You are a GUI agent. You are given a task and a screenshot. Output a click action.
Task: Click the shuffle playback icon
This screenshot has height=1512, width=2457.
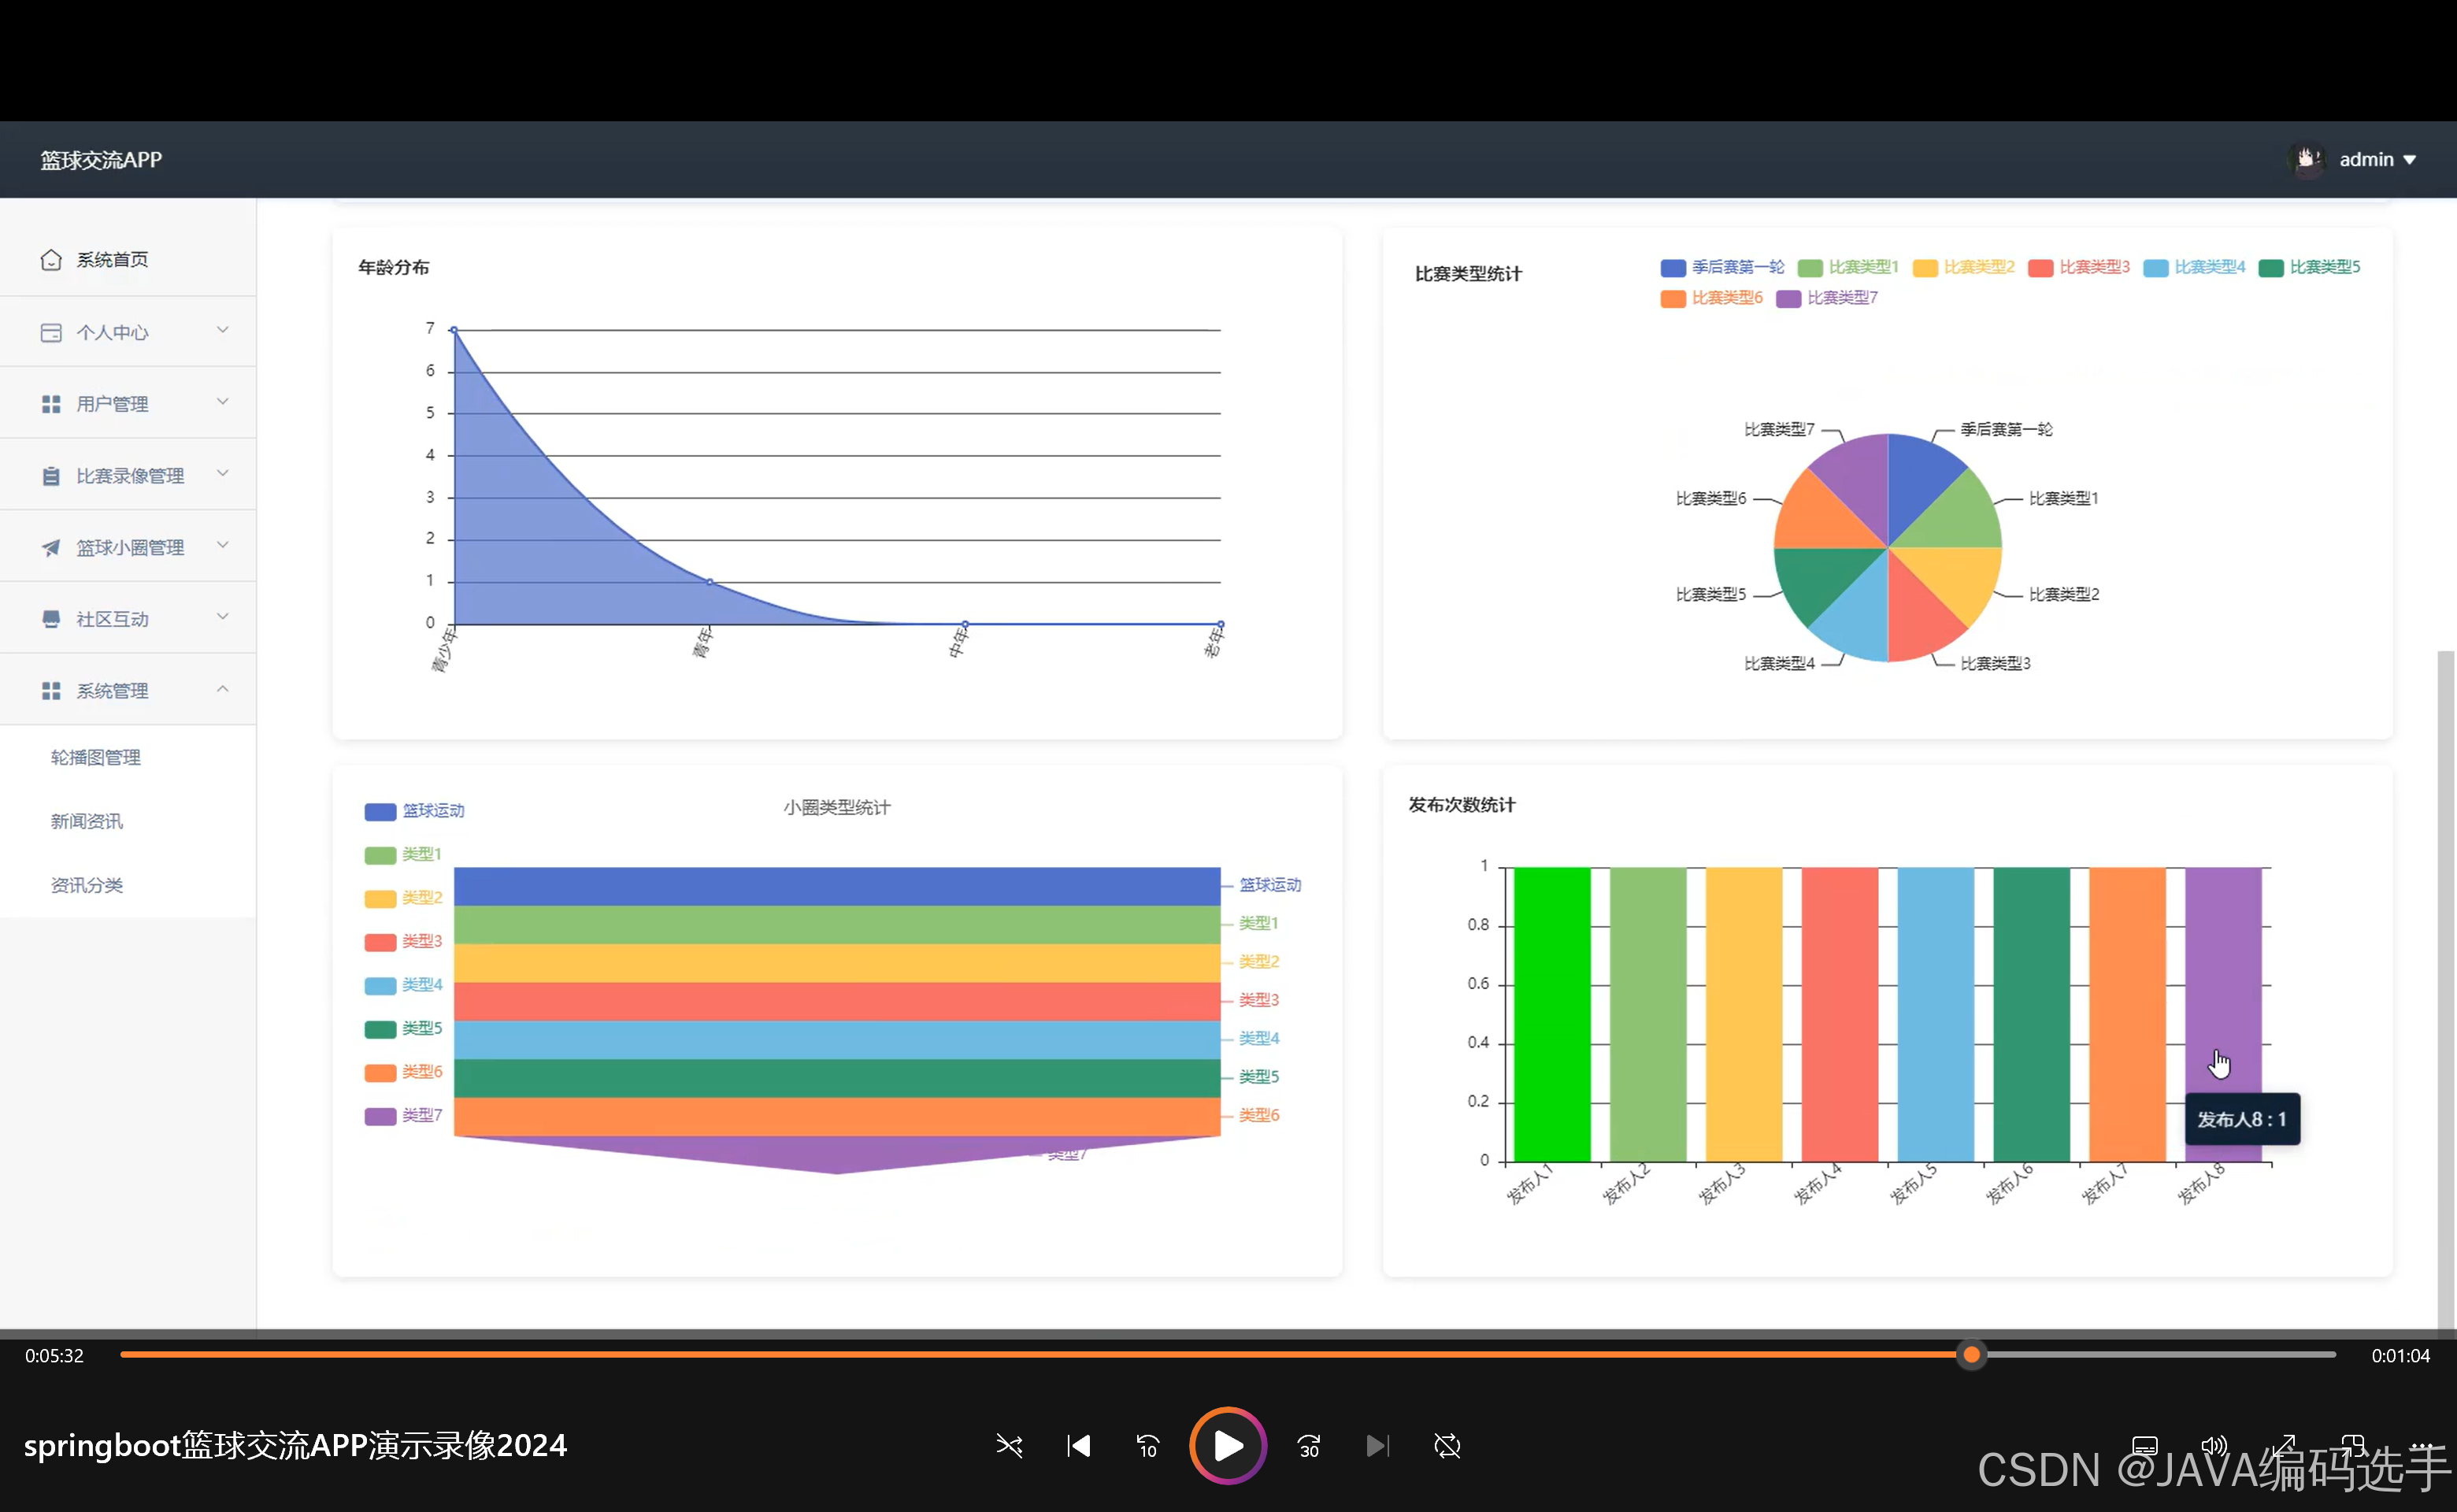coord(1009,1446)
